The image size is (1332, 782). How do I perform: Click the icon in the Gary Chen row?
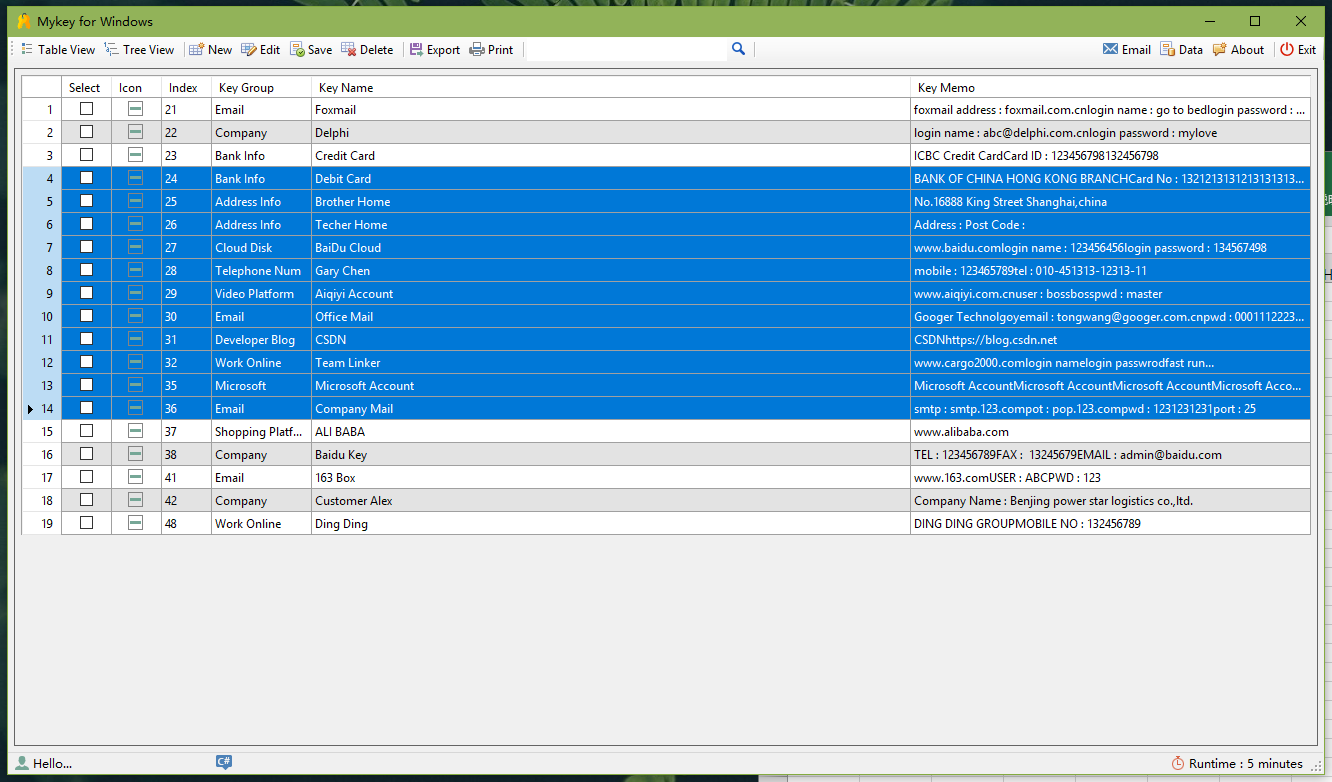pyautogui.click(x=136, y=270)
